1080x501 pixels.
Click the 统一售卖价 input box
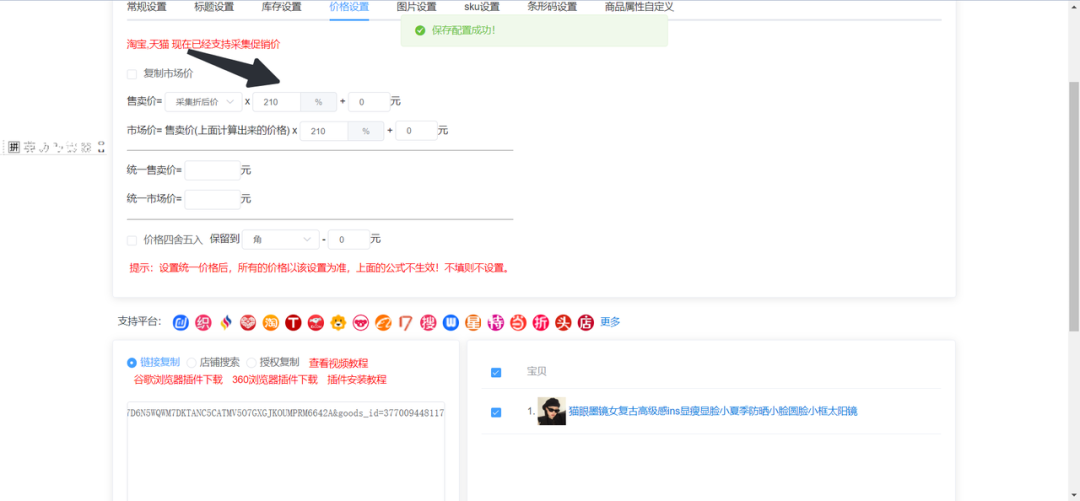tap(212, 170)
